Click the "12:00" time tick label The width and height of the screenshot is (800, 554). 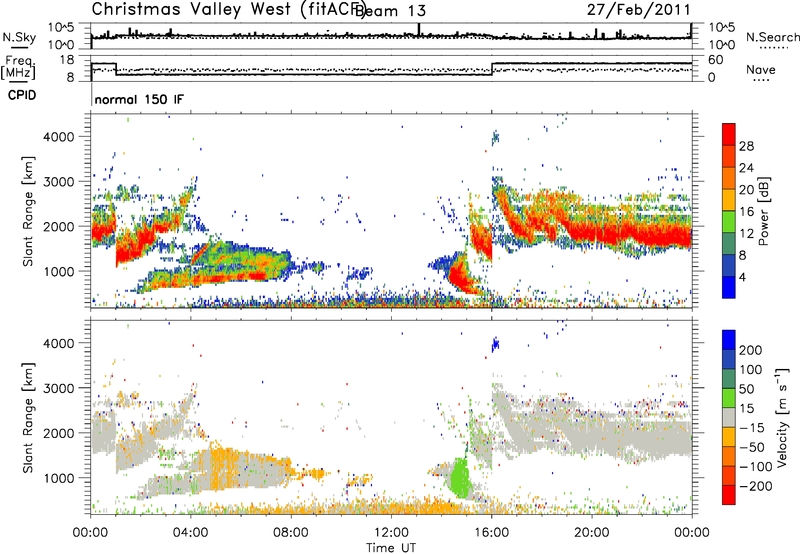coord(391,533)
